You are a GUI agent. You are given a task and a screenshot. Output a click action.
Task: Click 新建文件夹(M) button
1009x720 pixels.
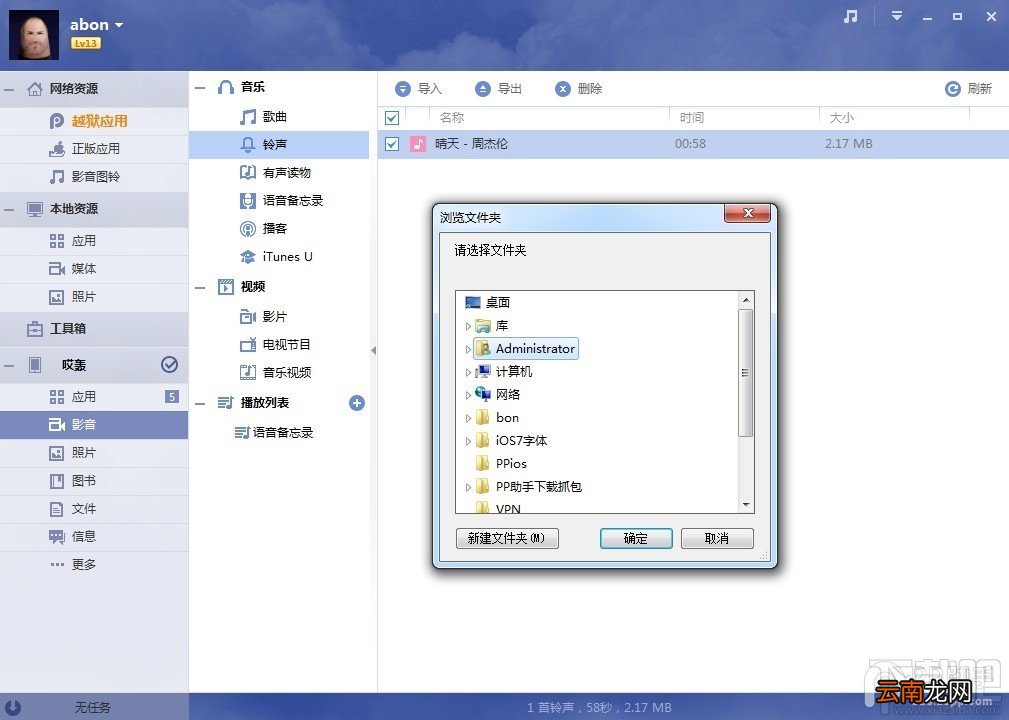point(507,538)
